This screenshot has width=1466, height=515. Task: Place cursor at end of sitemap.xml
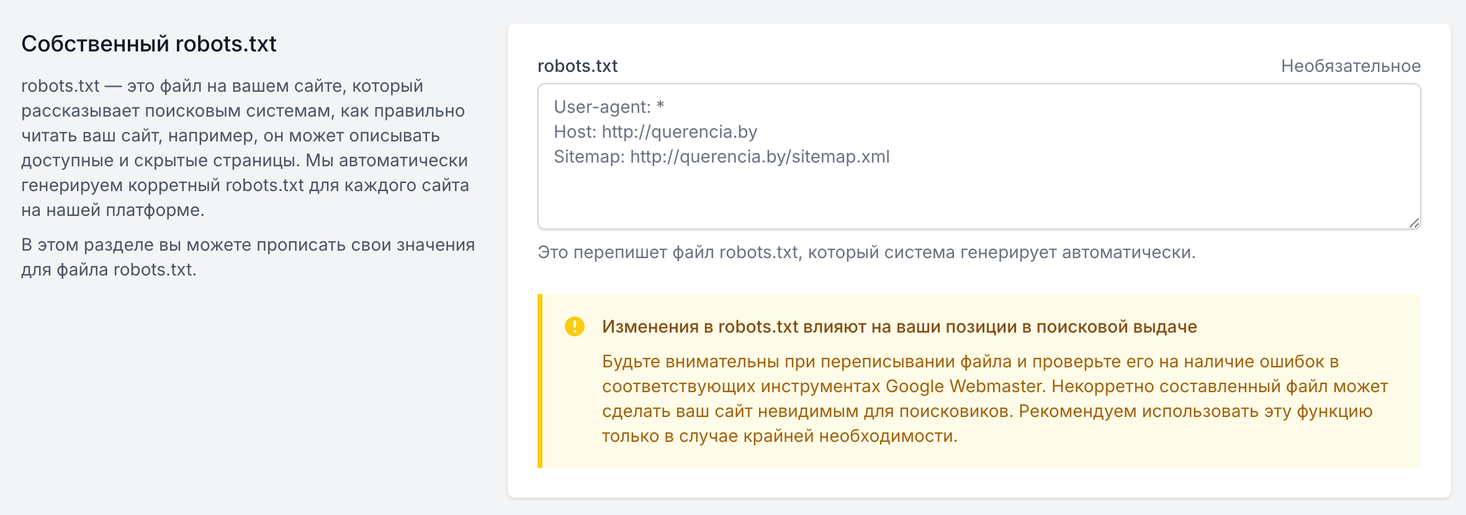tap(890, 157)
